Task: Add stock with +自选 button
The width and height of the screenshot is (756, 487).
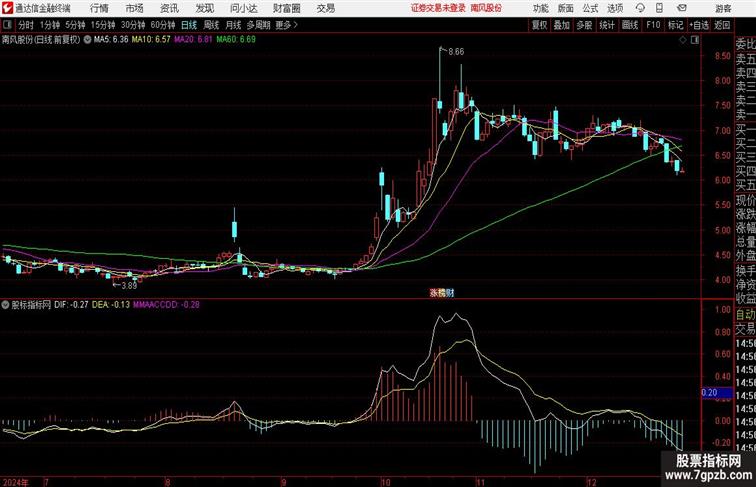Action: (x=699, y=25)
